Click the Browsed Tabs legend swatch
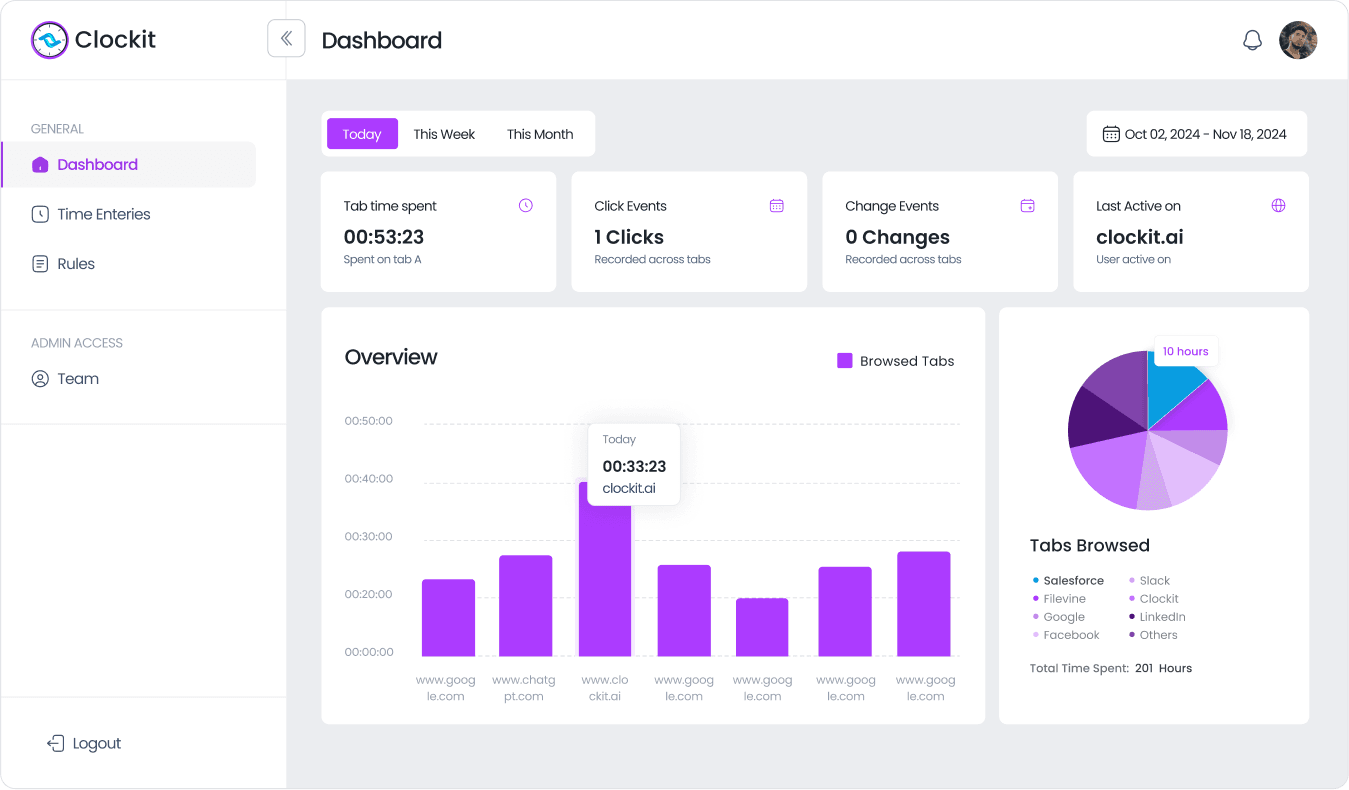 (845, 361)
